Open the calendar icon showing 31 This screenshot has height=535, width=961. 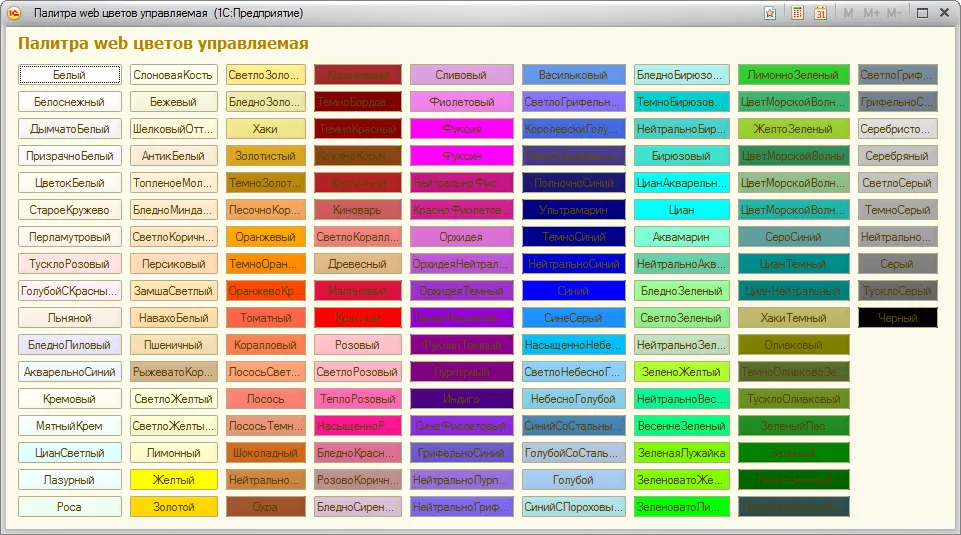(821, 13)
